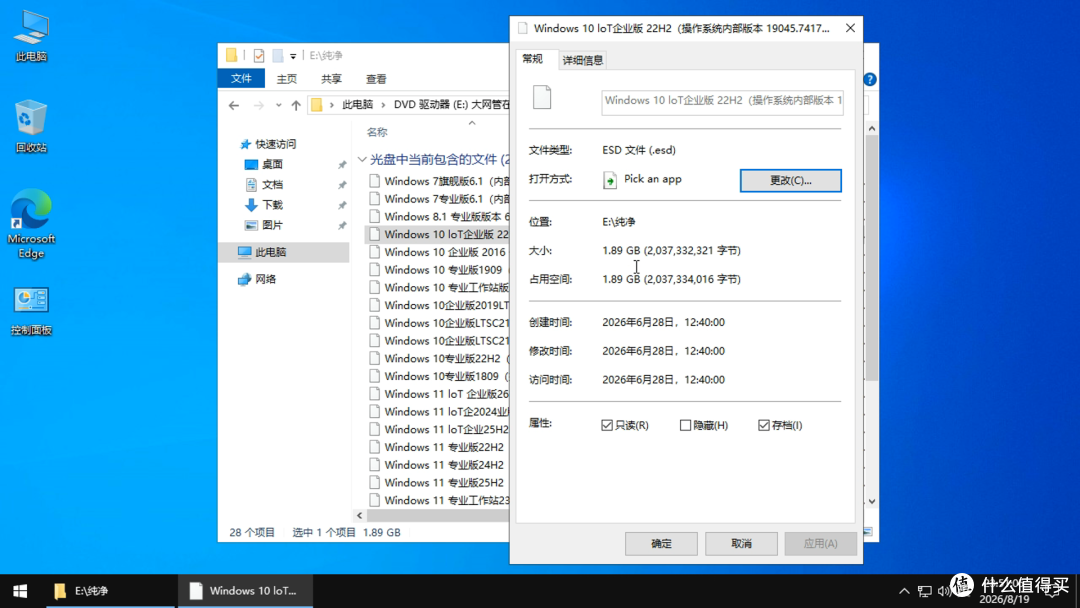Select 此电脑 in the navigation pane
The width and height of the screenshot is (1080, 608).
point(284,252)
